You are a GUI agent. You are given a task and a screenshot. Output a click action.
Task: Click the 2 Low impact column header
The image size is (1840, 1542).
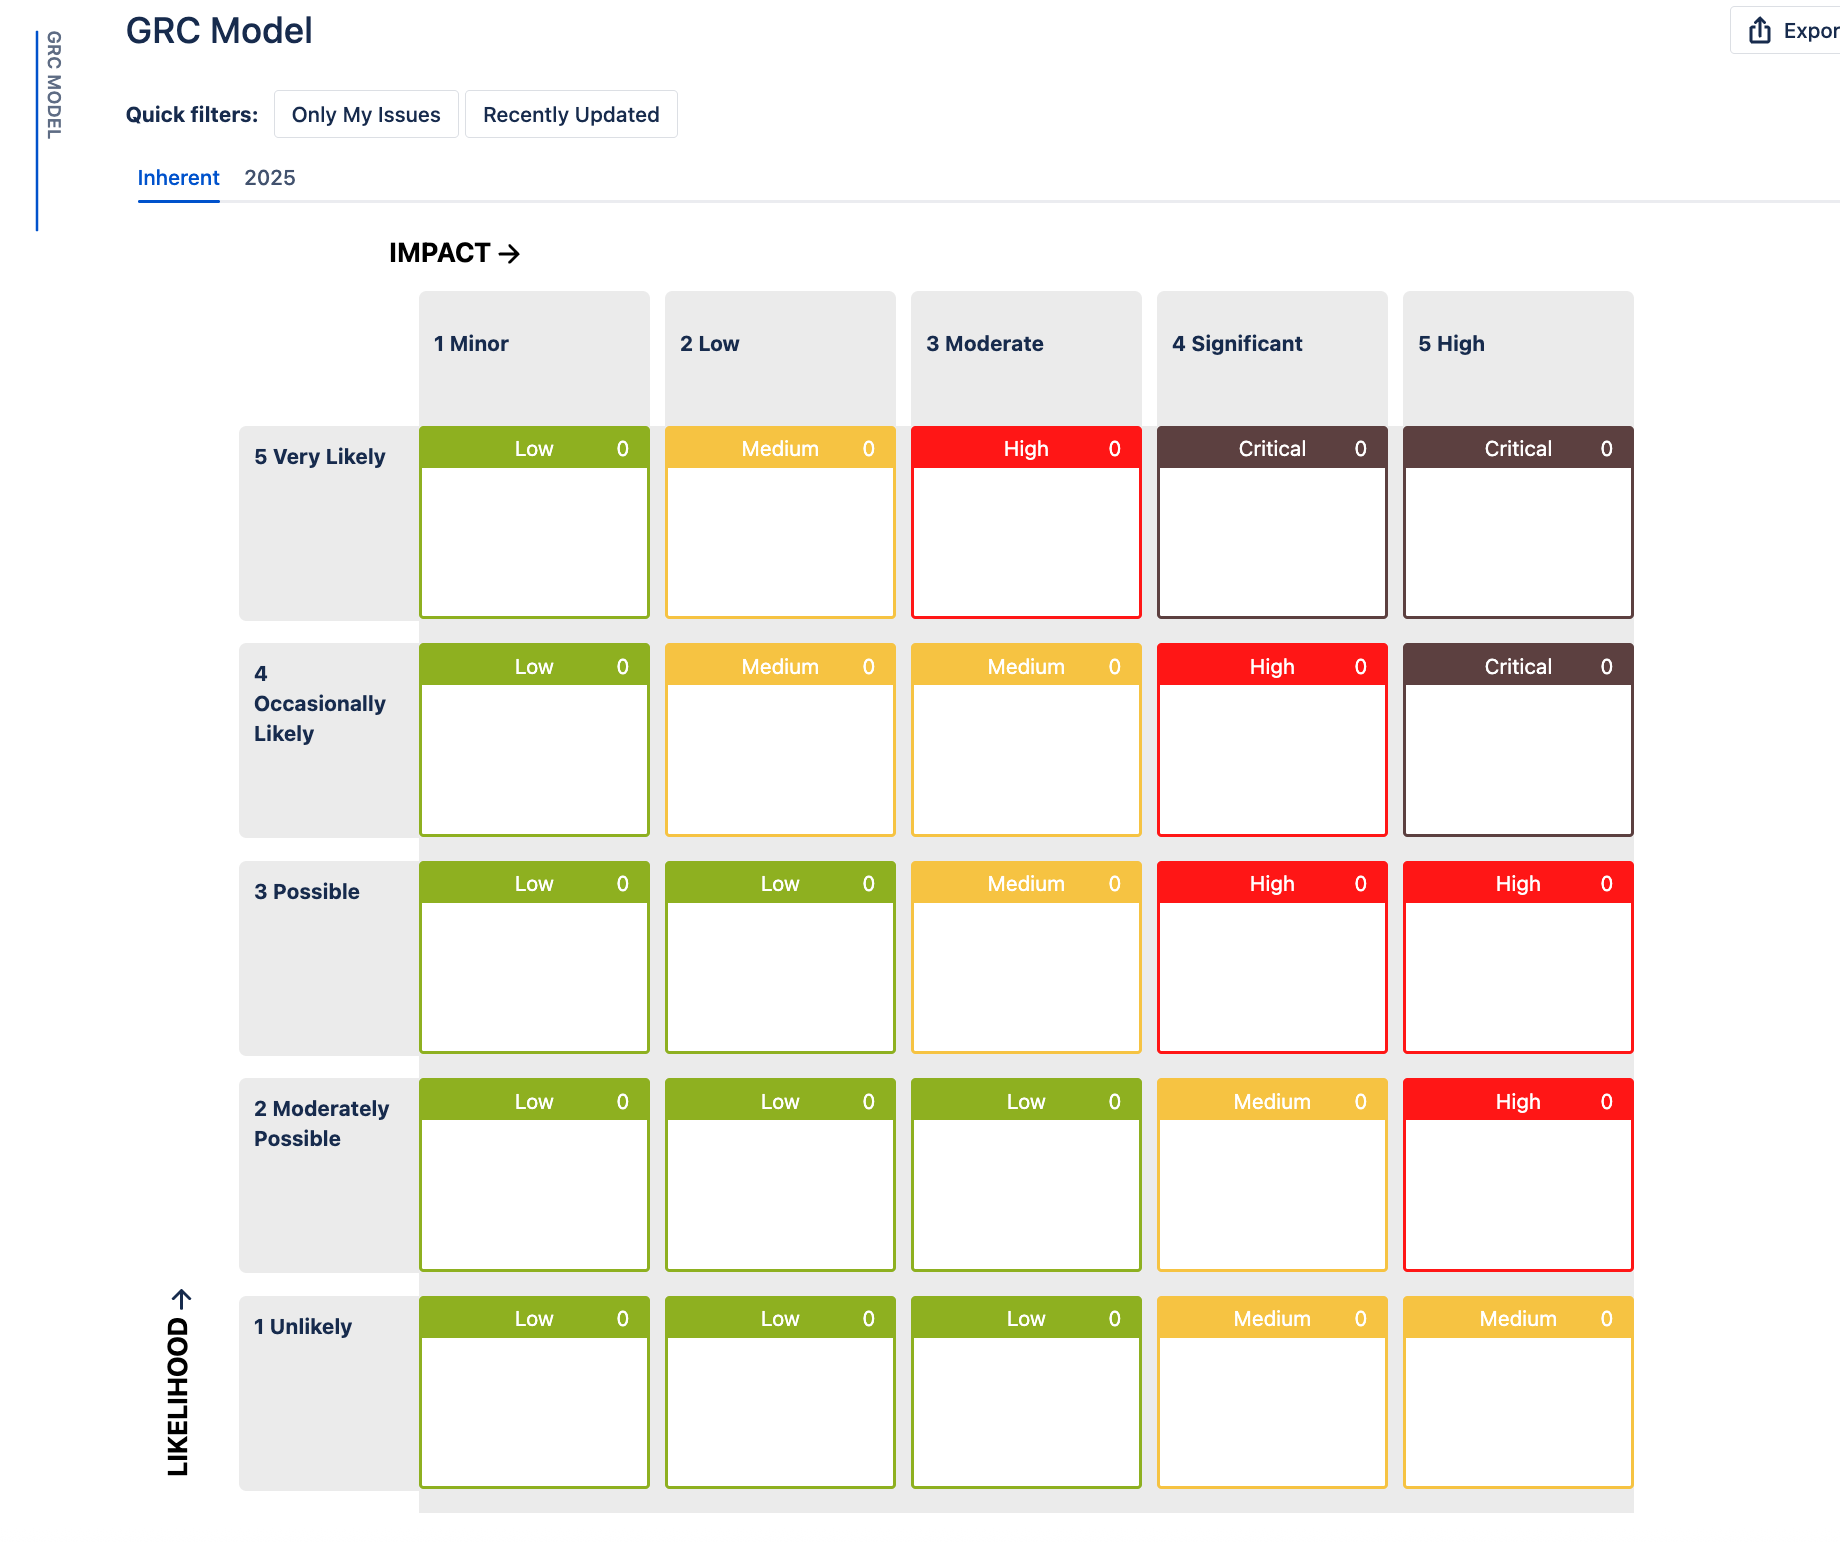[780, 358]
